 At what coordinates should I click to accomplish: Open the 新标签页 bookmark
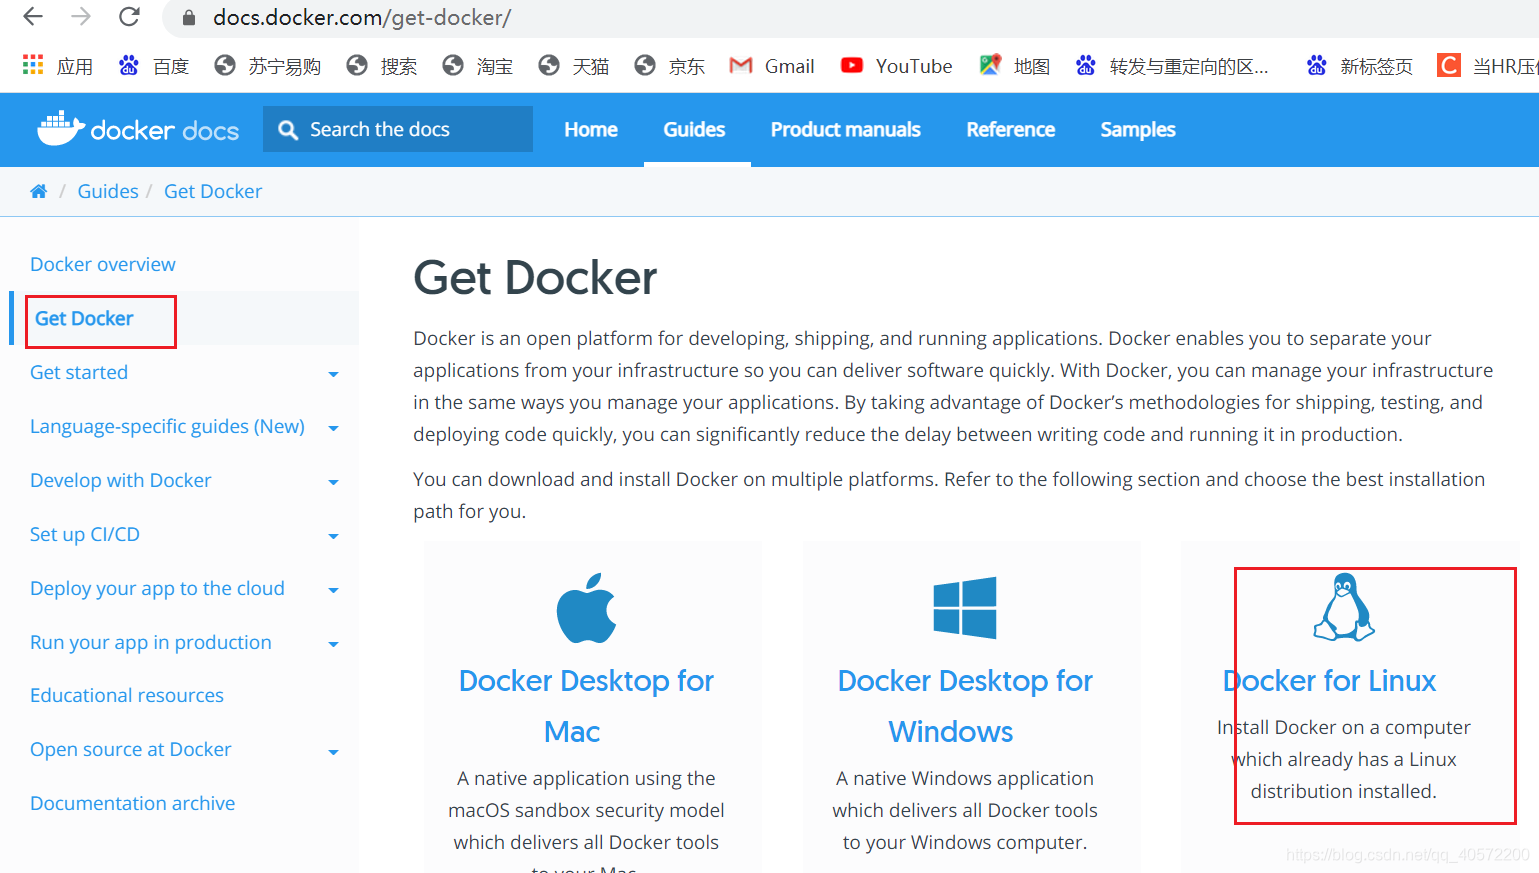tap(1359, 66)
